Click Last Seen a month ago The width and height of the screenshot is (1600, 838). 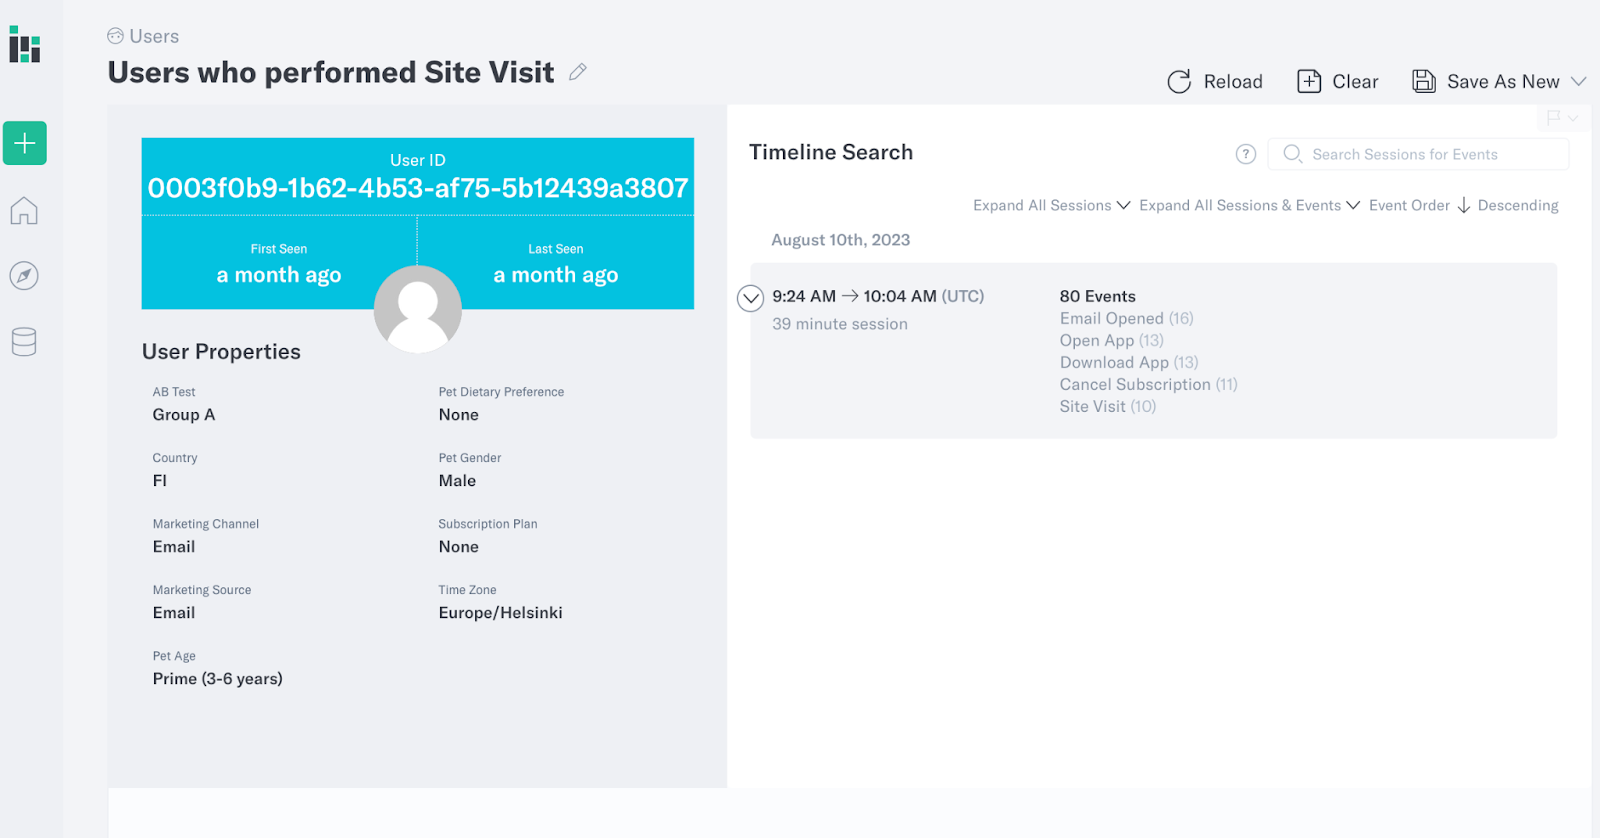[556, 275]
